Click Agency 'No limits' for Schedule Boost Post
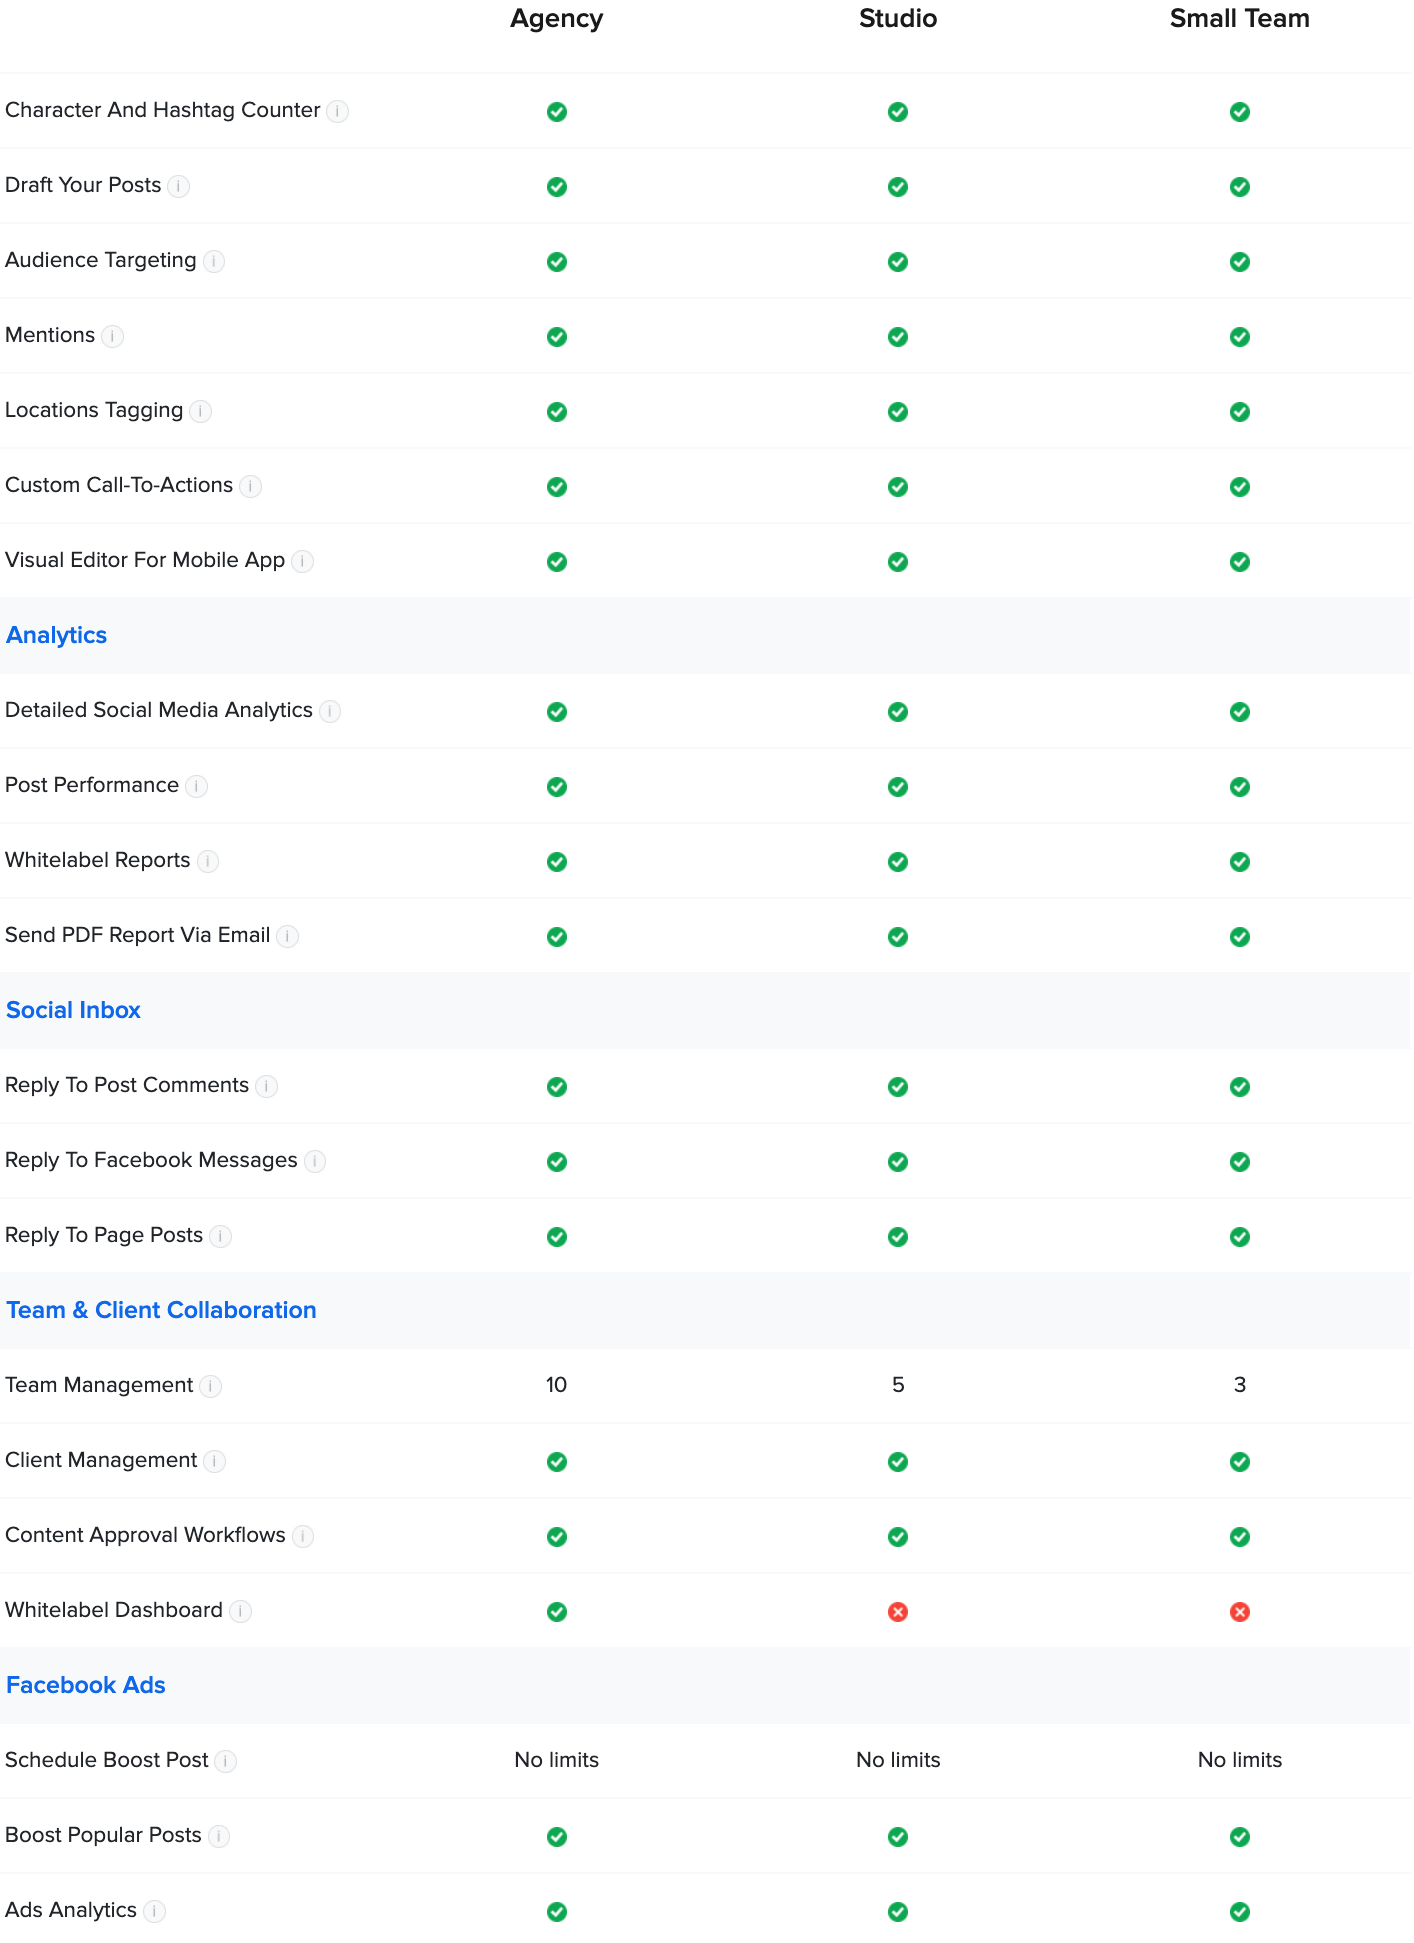This screenshot has width=1414, height=1943. coord(557,1760)
